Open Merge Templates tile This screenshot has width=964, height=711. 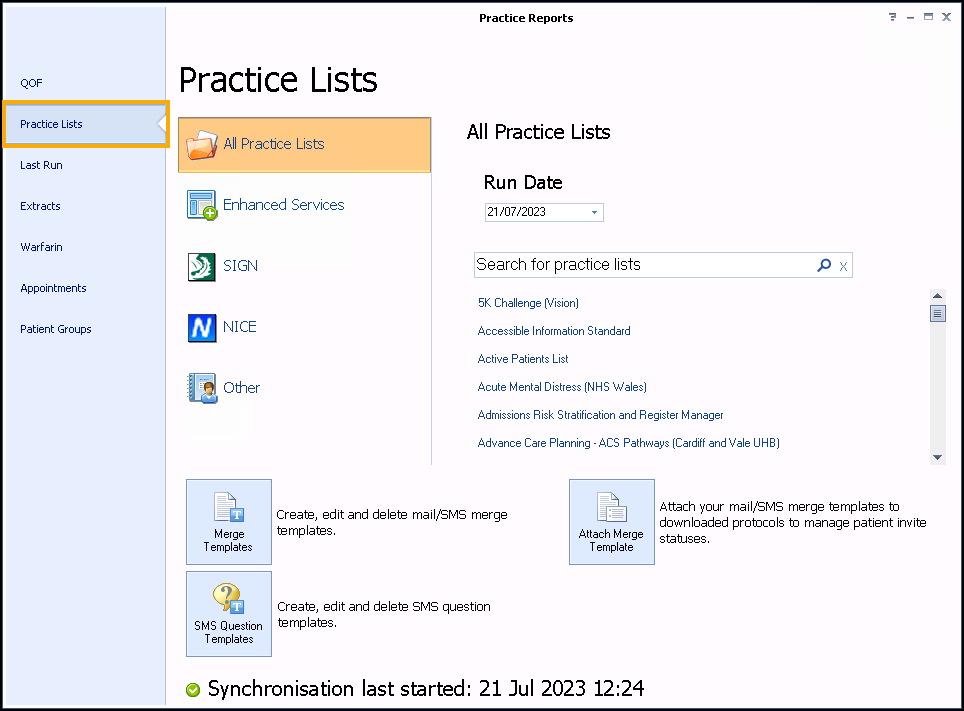point(229,522)
